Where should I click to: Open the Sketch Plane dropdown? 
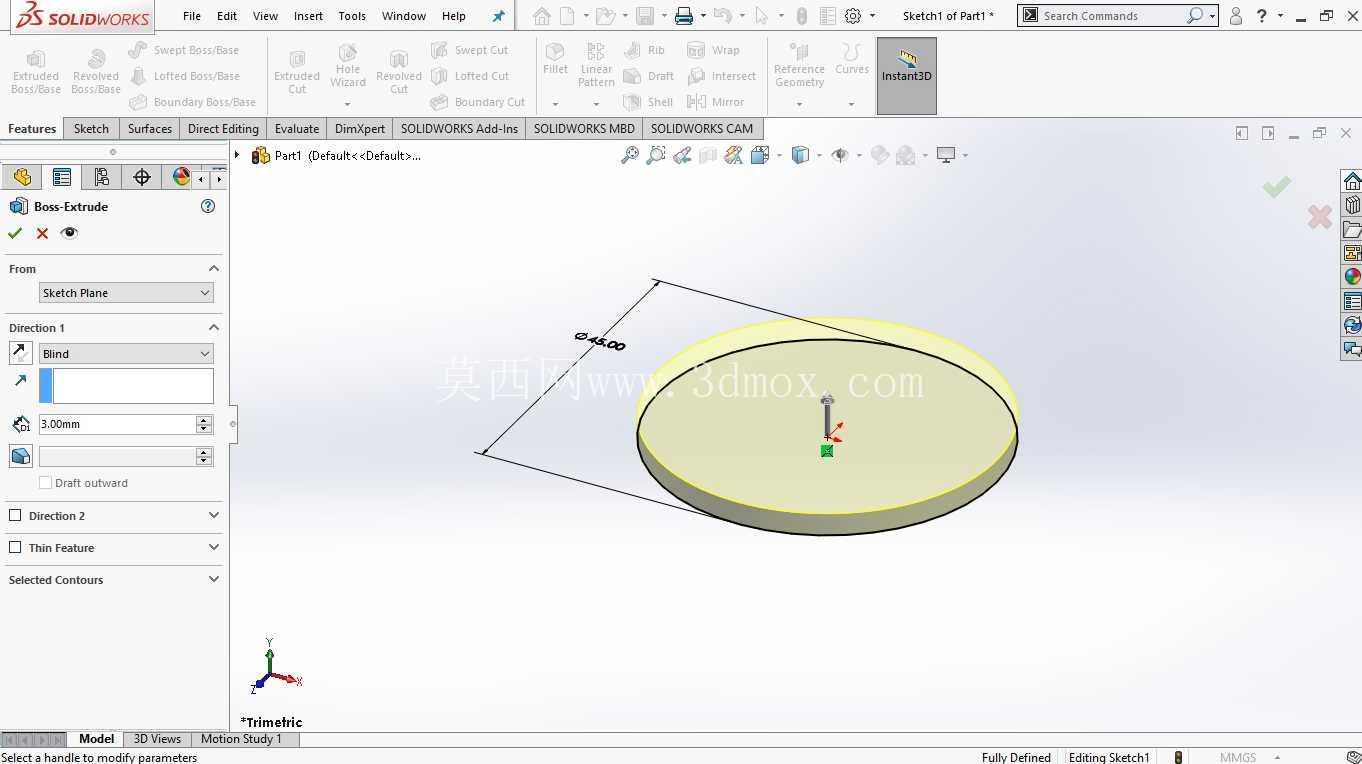126,293
